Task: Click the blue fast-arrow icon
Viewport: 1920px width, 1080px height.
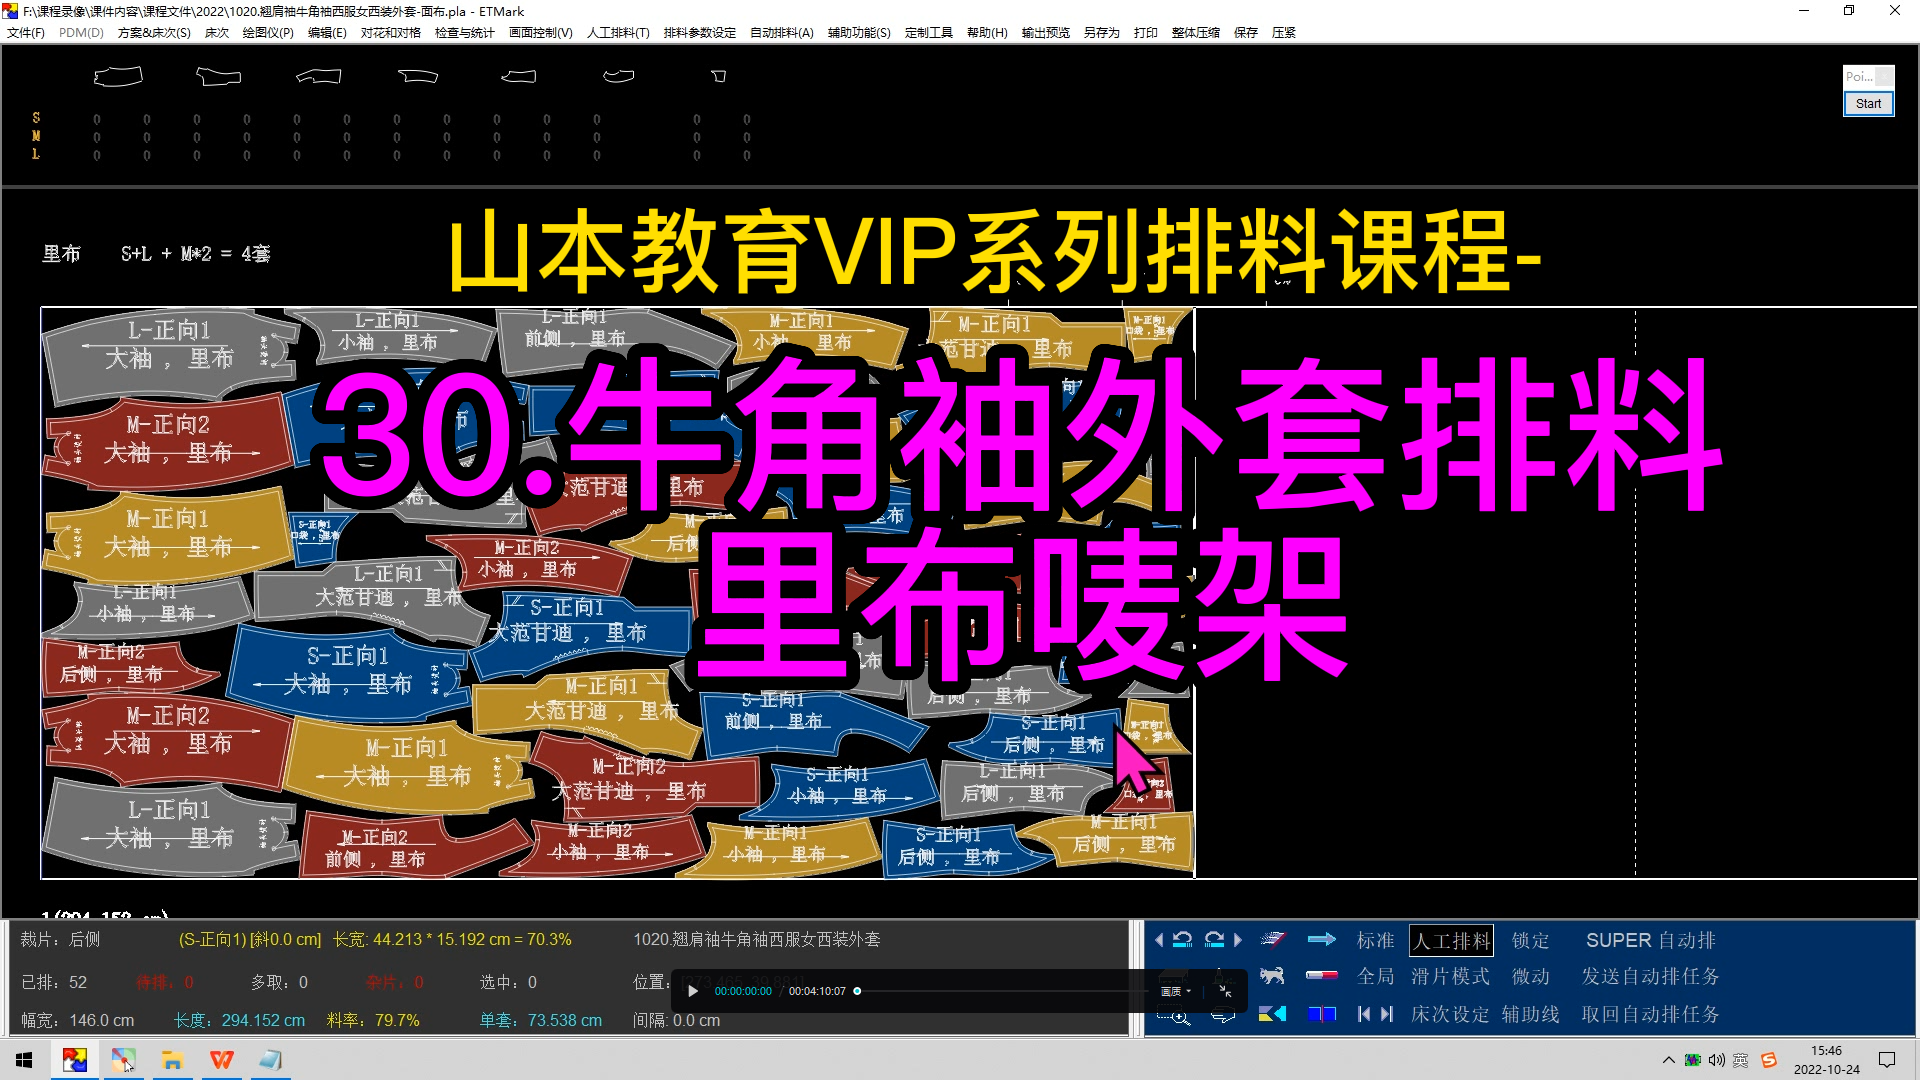Action: 1321,938
